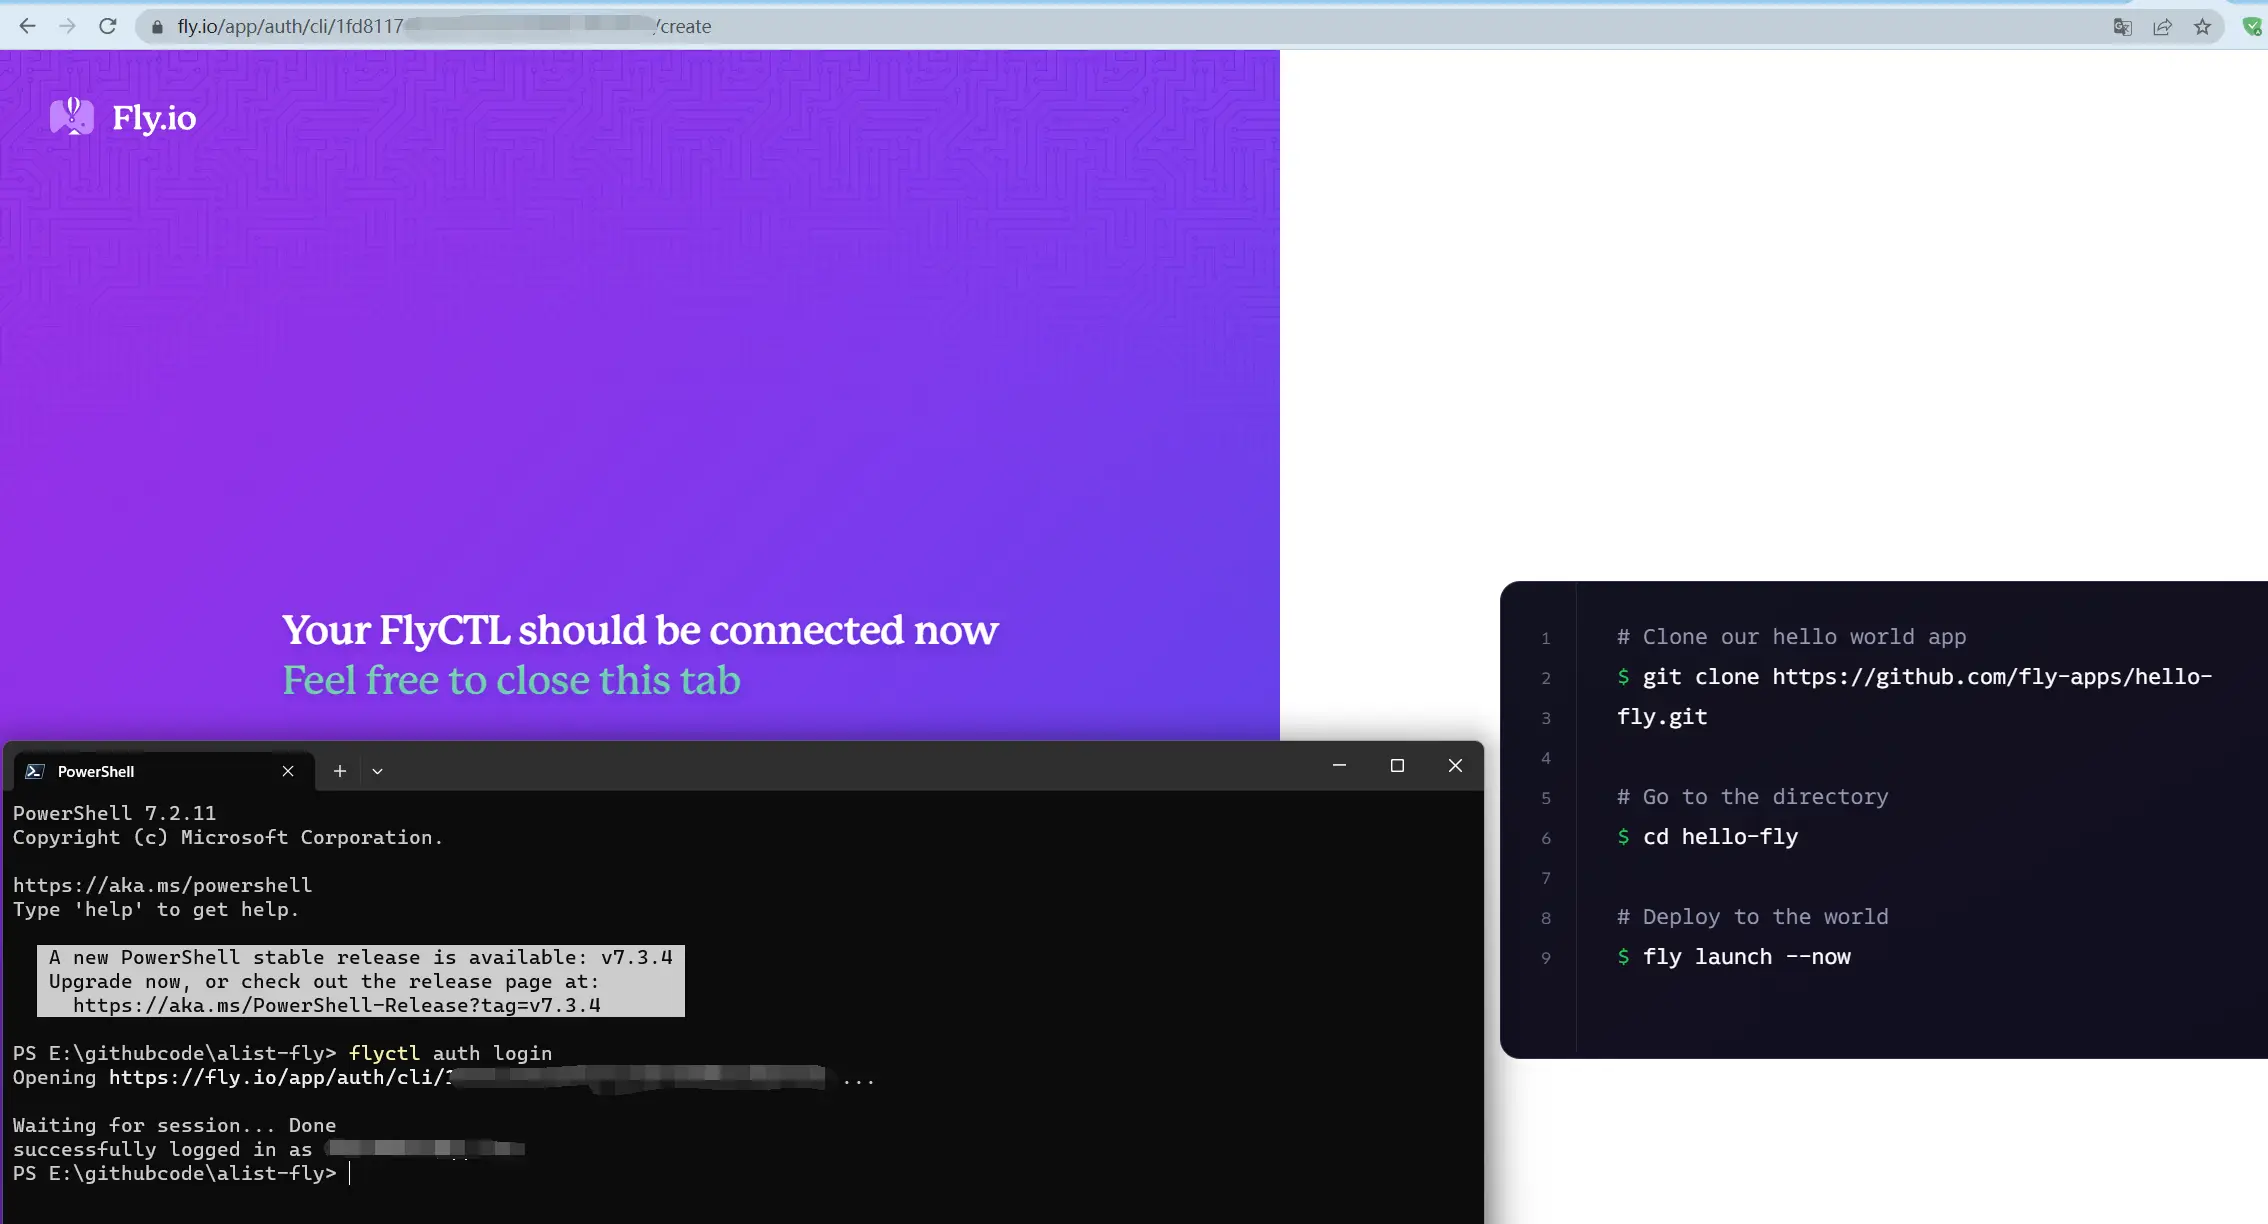
Task: Bookmark this page with the star icon
Action: pos(2202,27)
